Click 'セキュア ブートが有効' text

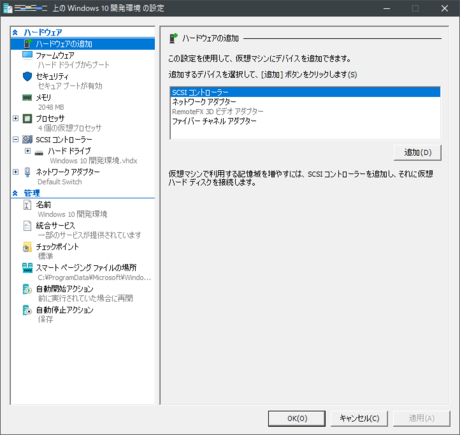click(70, 86)
